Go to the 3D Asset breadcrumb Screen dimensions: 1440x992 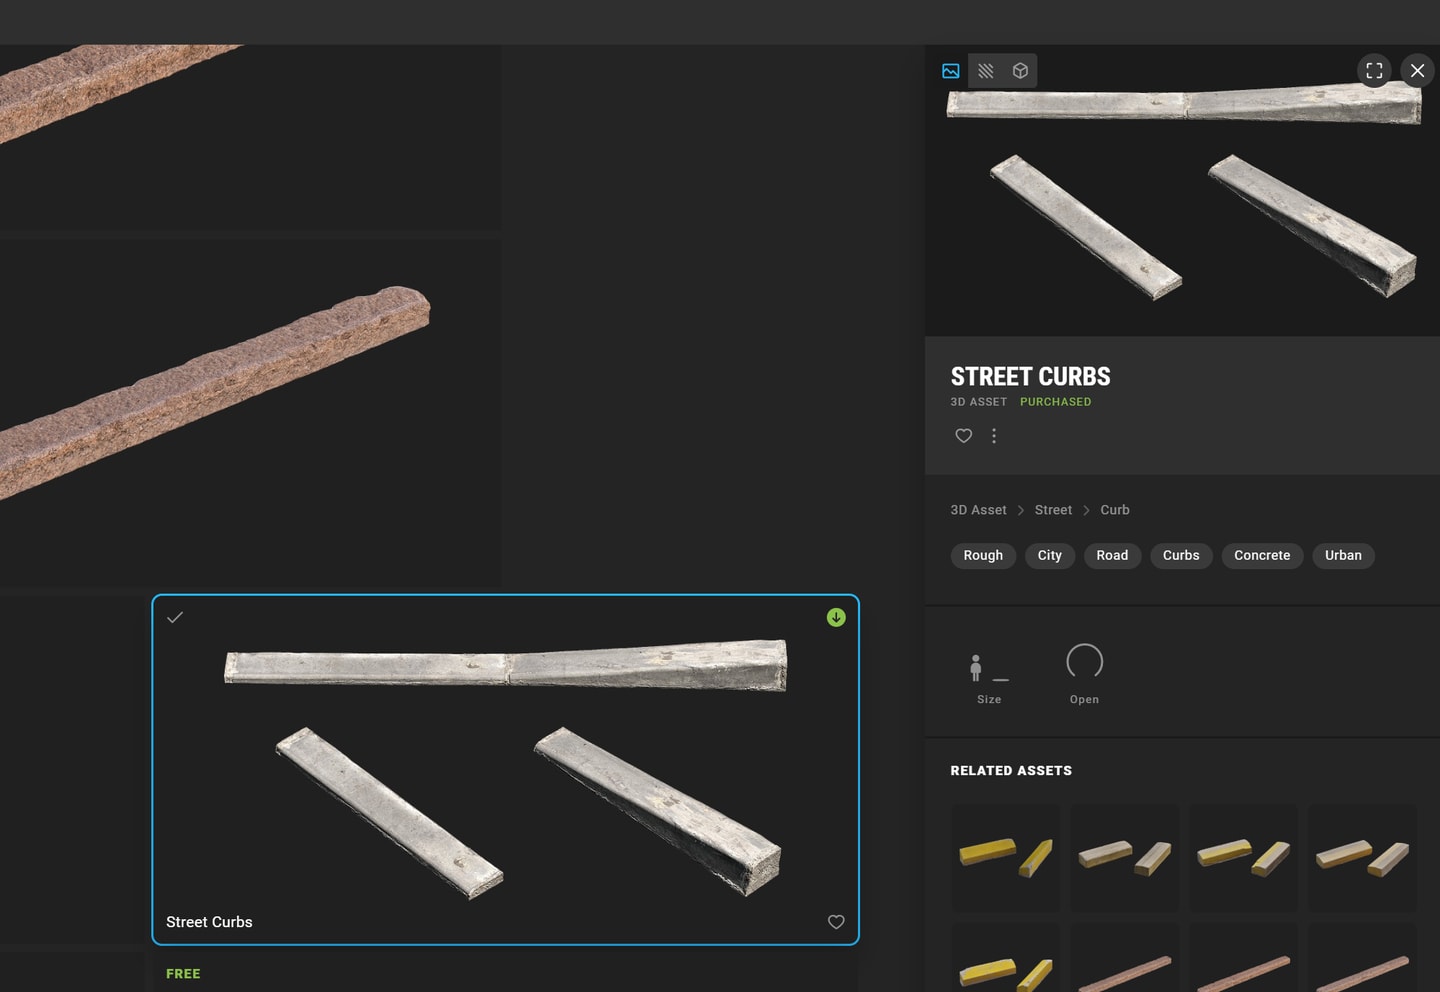coord(978,510)
